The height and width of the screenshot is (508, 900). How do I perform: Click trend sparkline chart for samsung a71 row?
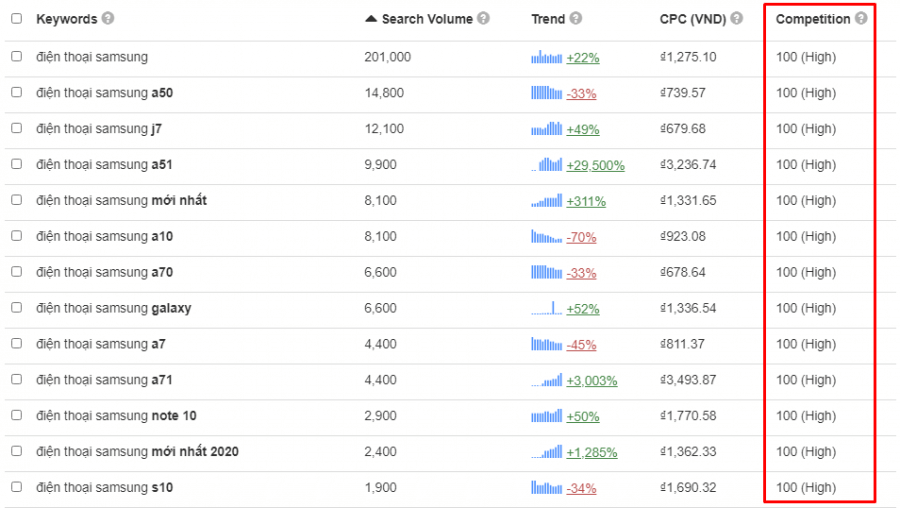point(547,380)
